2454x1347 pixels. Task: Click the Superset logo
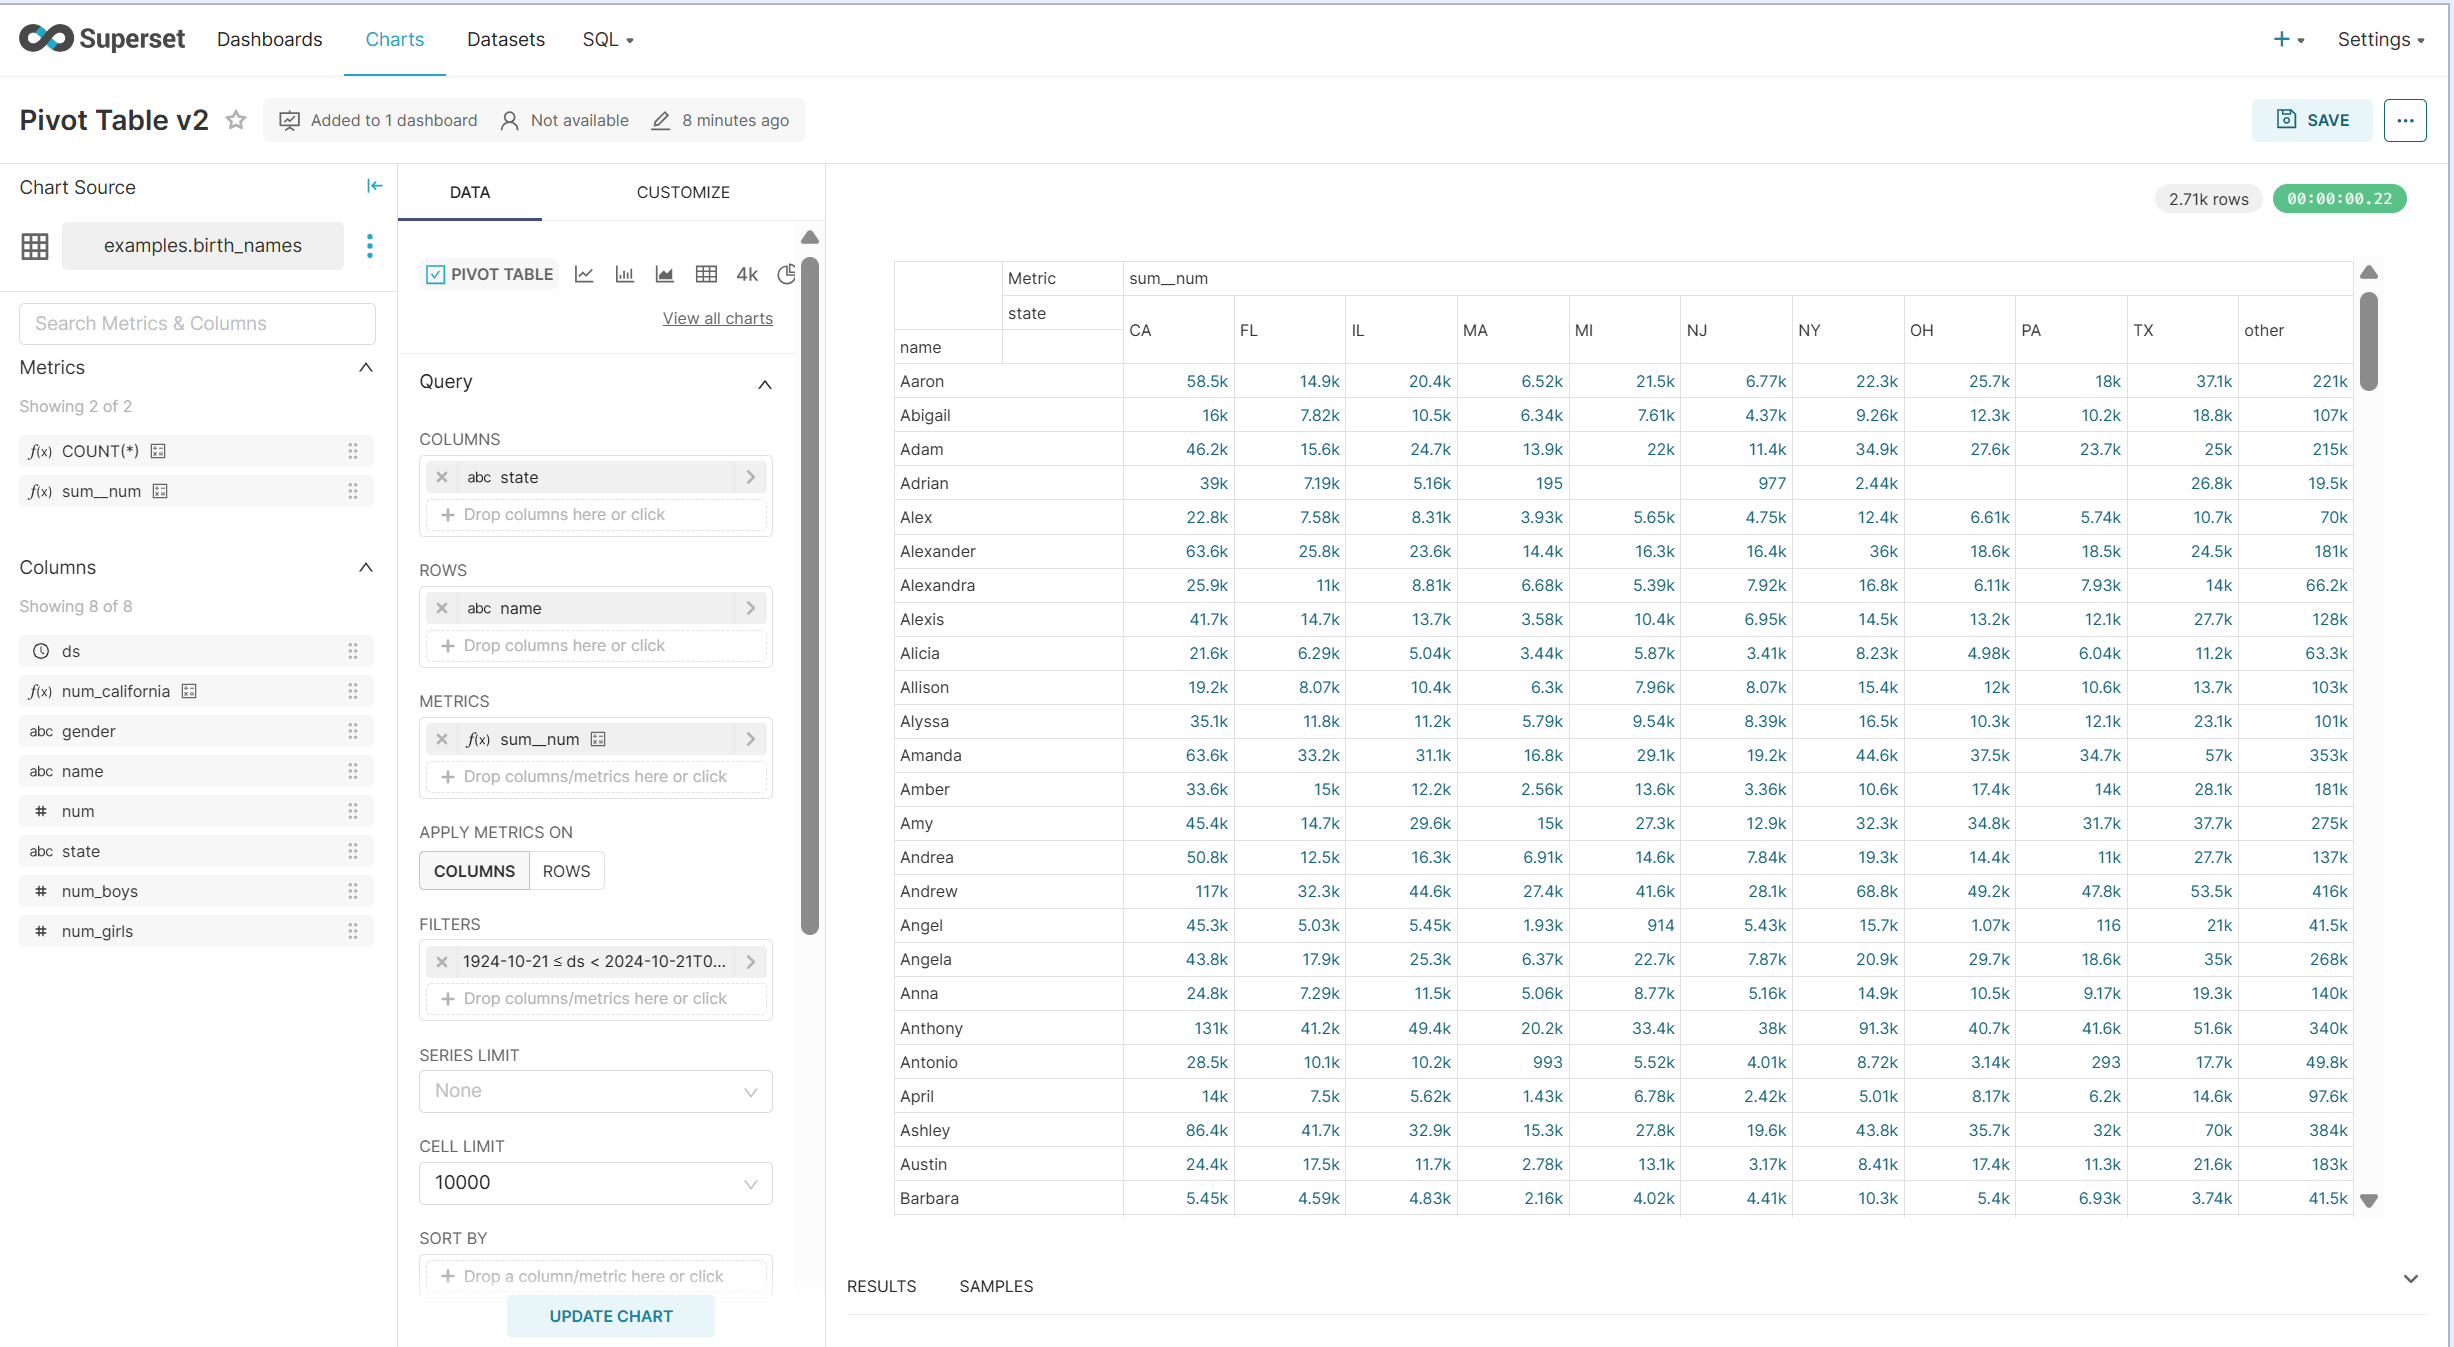pos(102,39)
